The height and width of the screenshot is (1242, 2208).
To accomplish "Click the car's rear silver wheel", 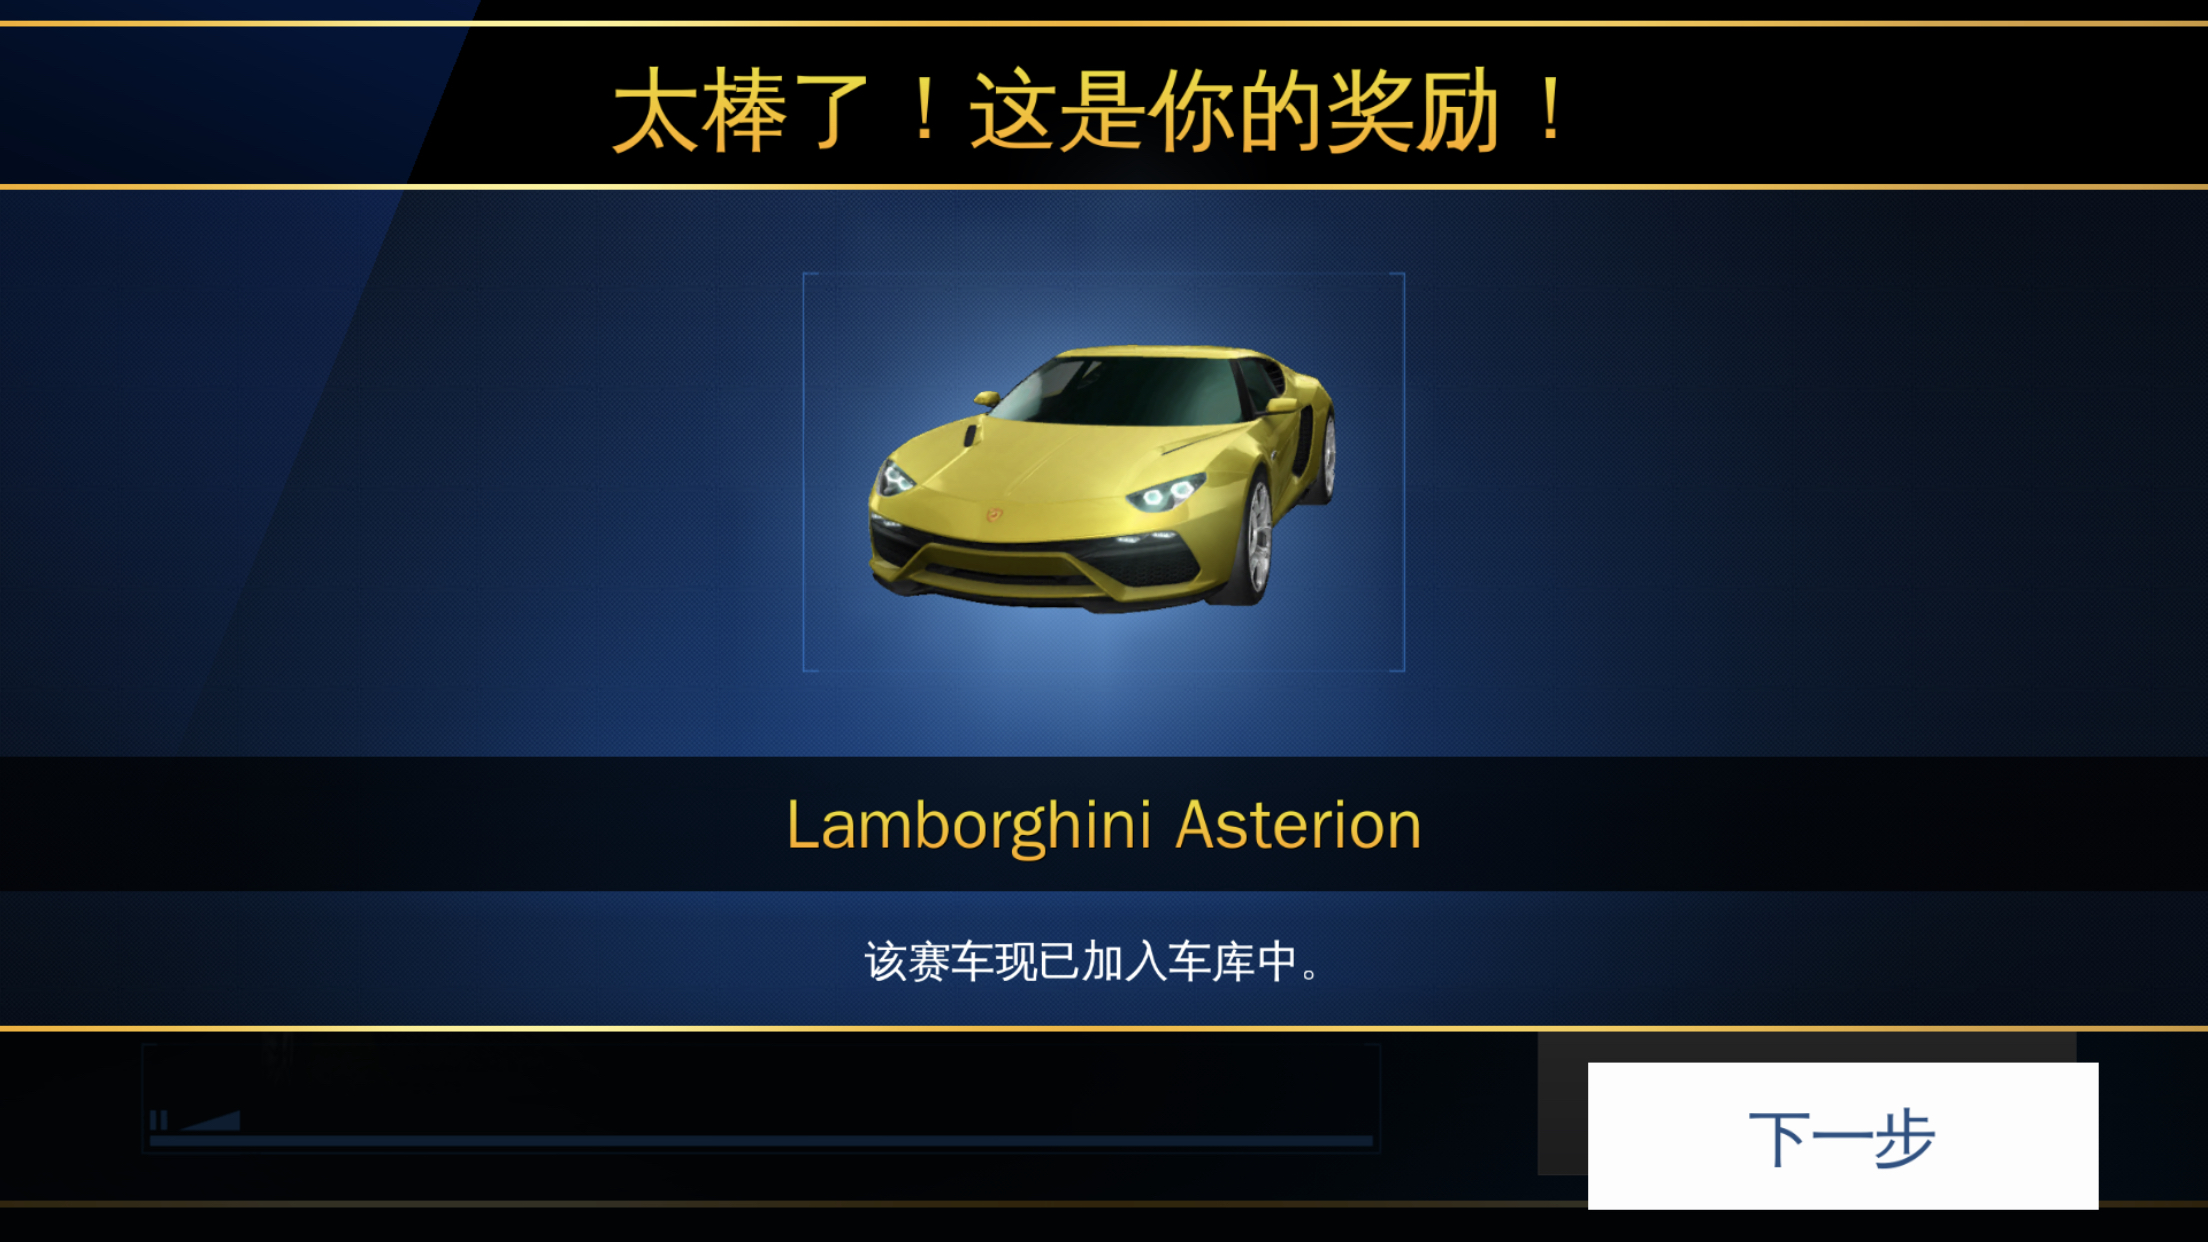I will coord(1327,457).
